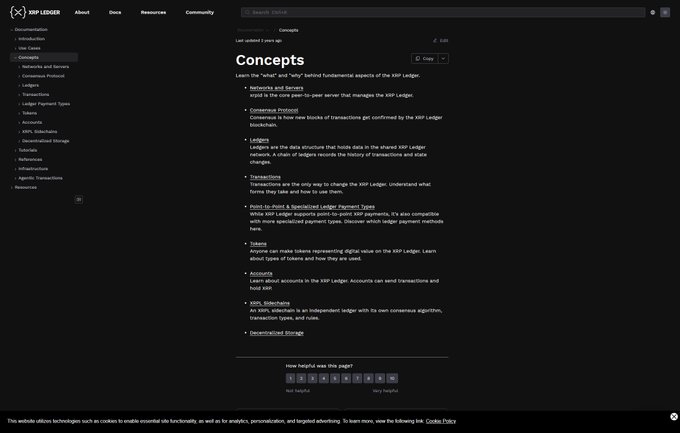680x433 pixels.
Task: Collapse the sidebar with the panel icon
Action: click(78, 200)
